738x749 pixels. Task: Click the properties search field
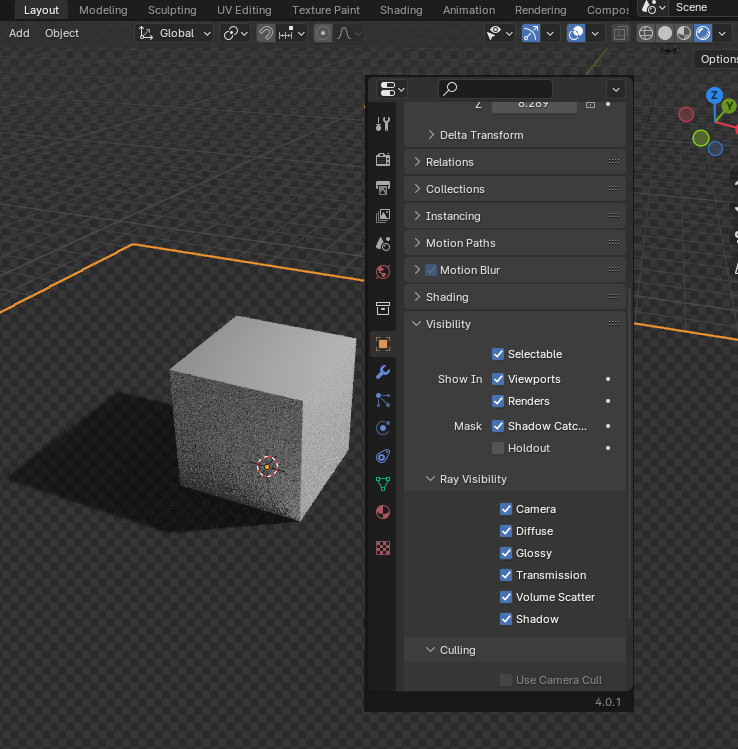(x=495, y=89)
